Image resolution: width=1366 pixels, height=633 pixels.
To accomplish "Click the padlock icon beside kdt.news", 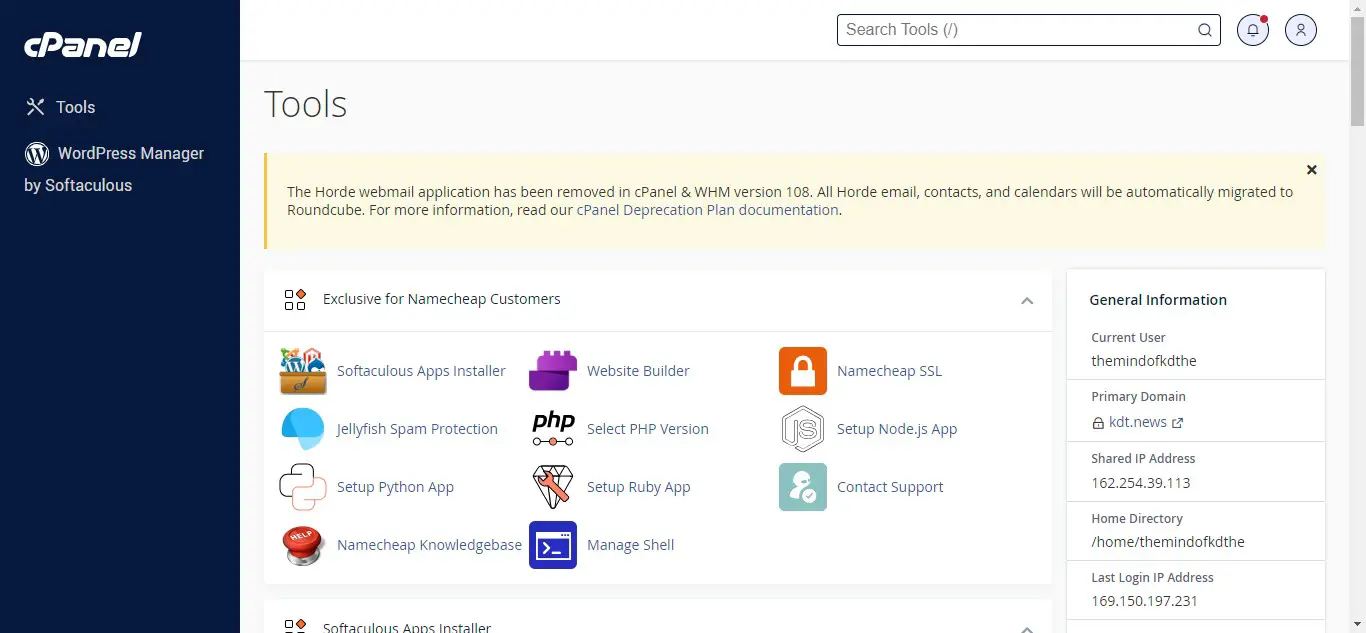I will [1098, 423].
